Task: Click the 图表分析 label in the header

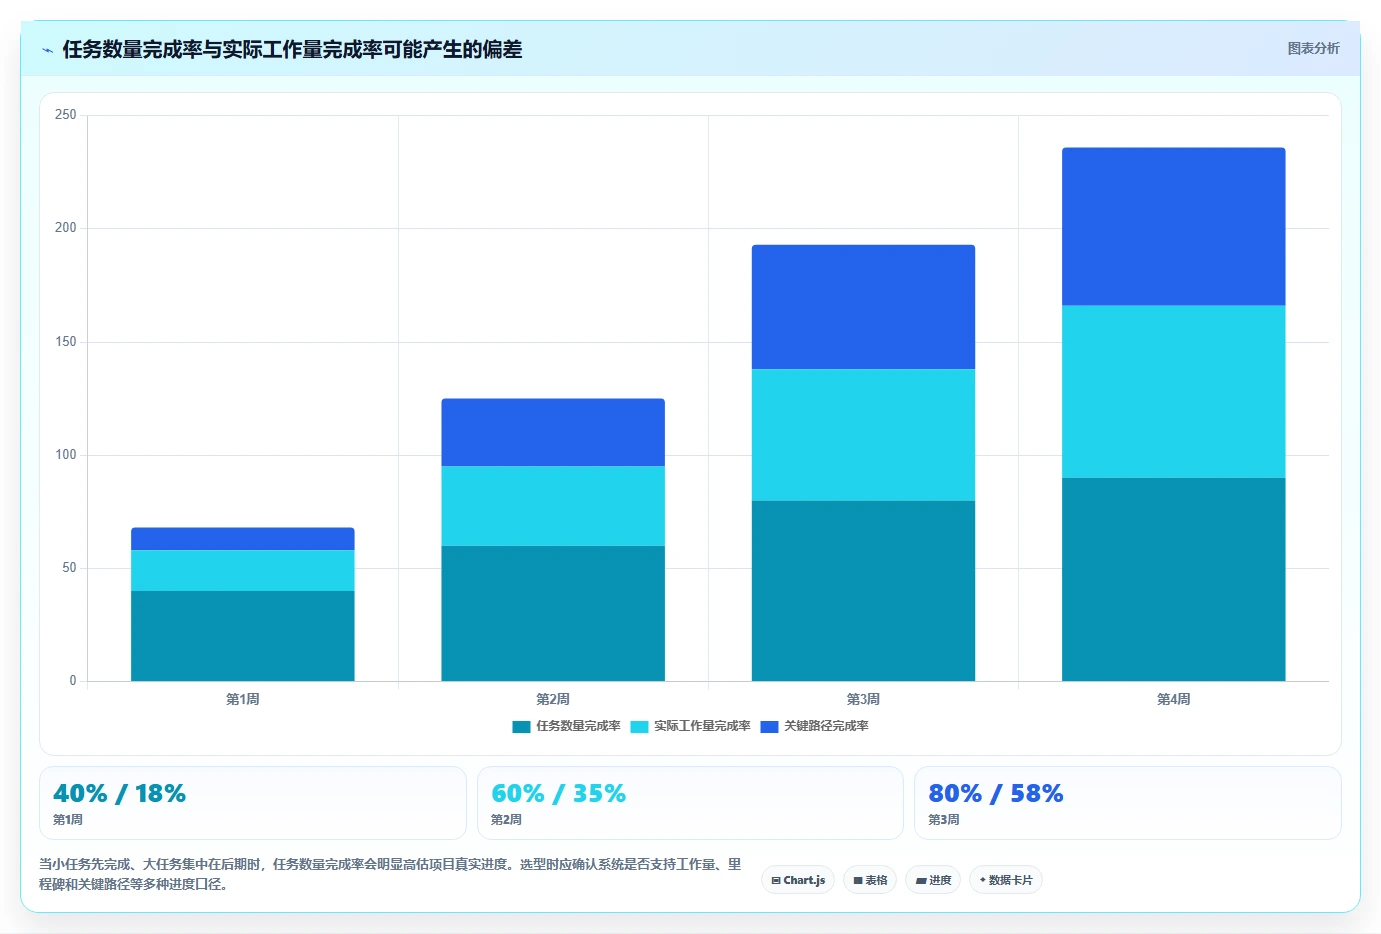Action: click(1313, 48)
